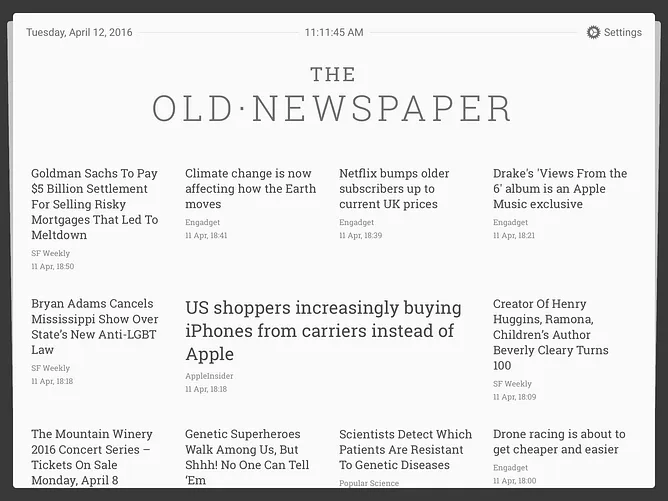Click the Tuesday, April 12, 2016 date

(79, 32)
